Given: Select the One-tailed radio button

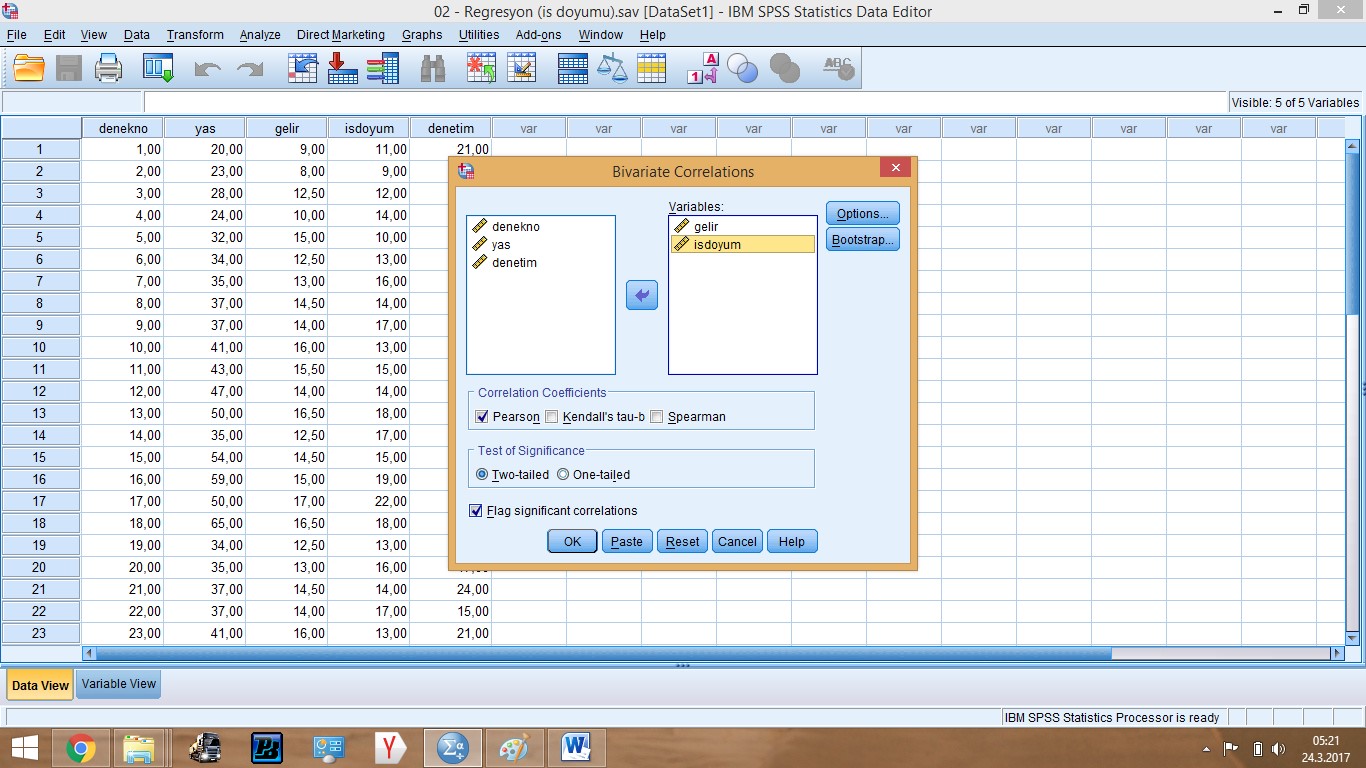Looking at the screenshot, I should coord(563,475).
